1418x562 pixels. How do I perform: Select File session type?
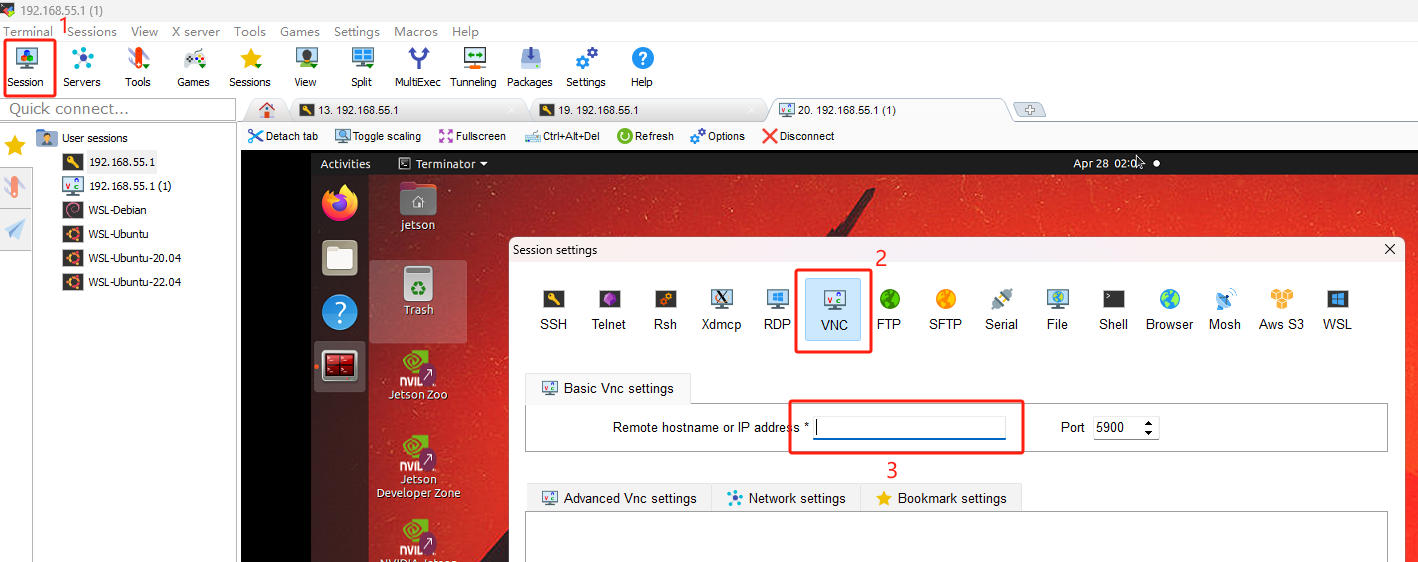(1057, 310)
